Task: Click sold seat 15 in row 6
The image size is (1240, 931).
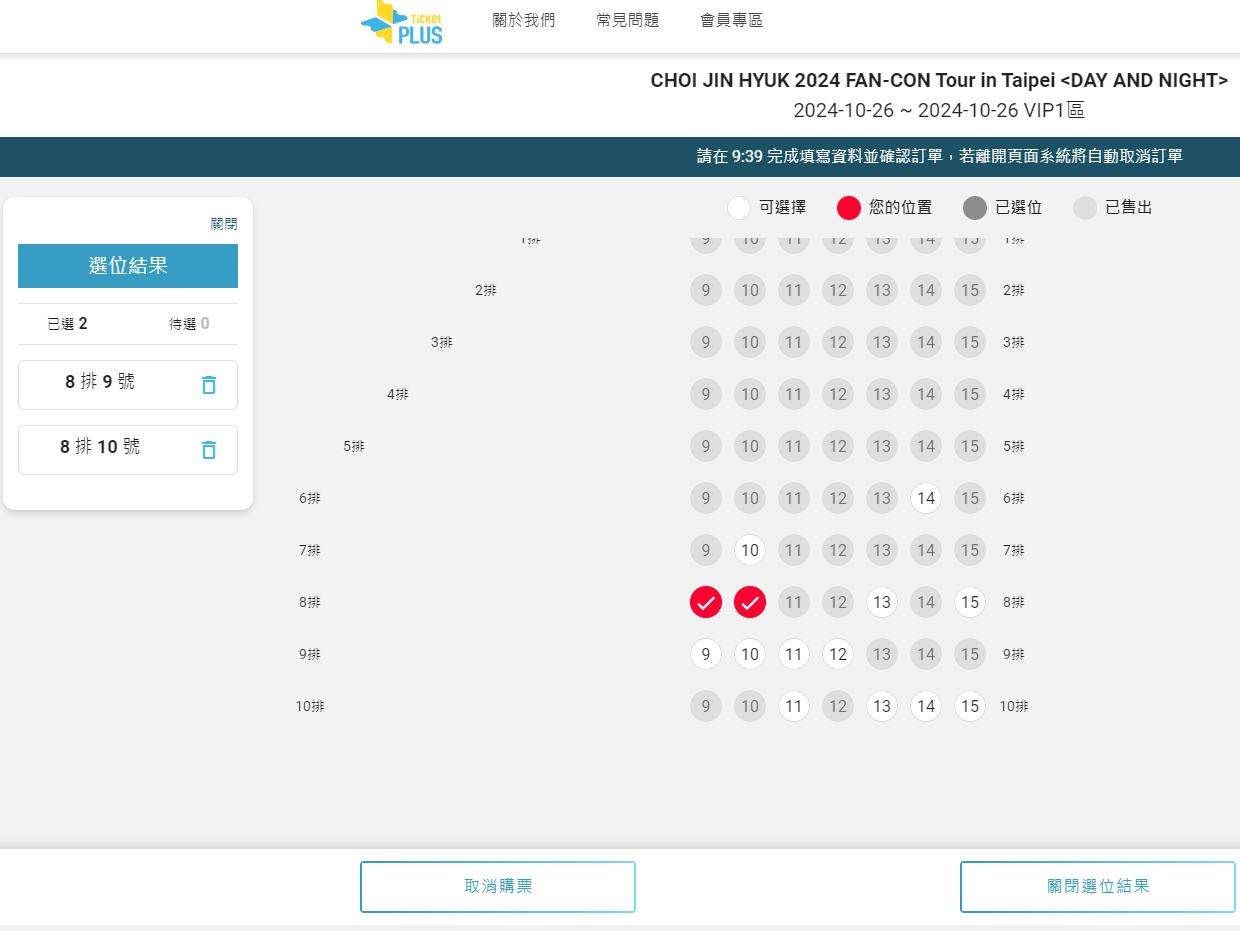Action: tap(970, 498)
